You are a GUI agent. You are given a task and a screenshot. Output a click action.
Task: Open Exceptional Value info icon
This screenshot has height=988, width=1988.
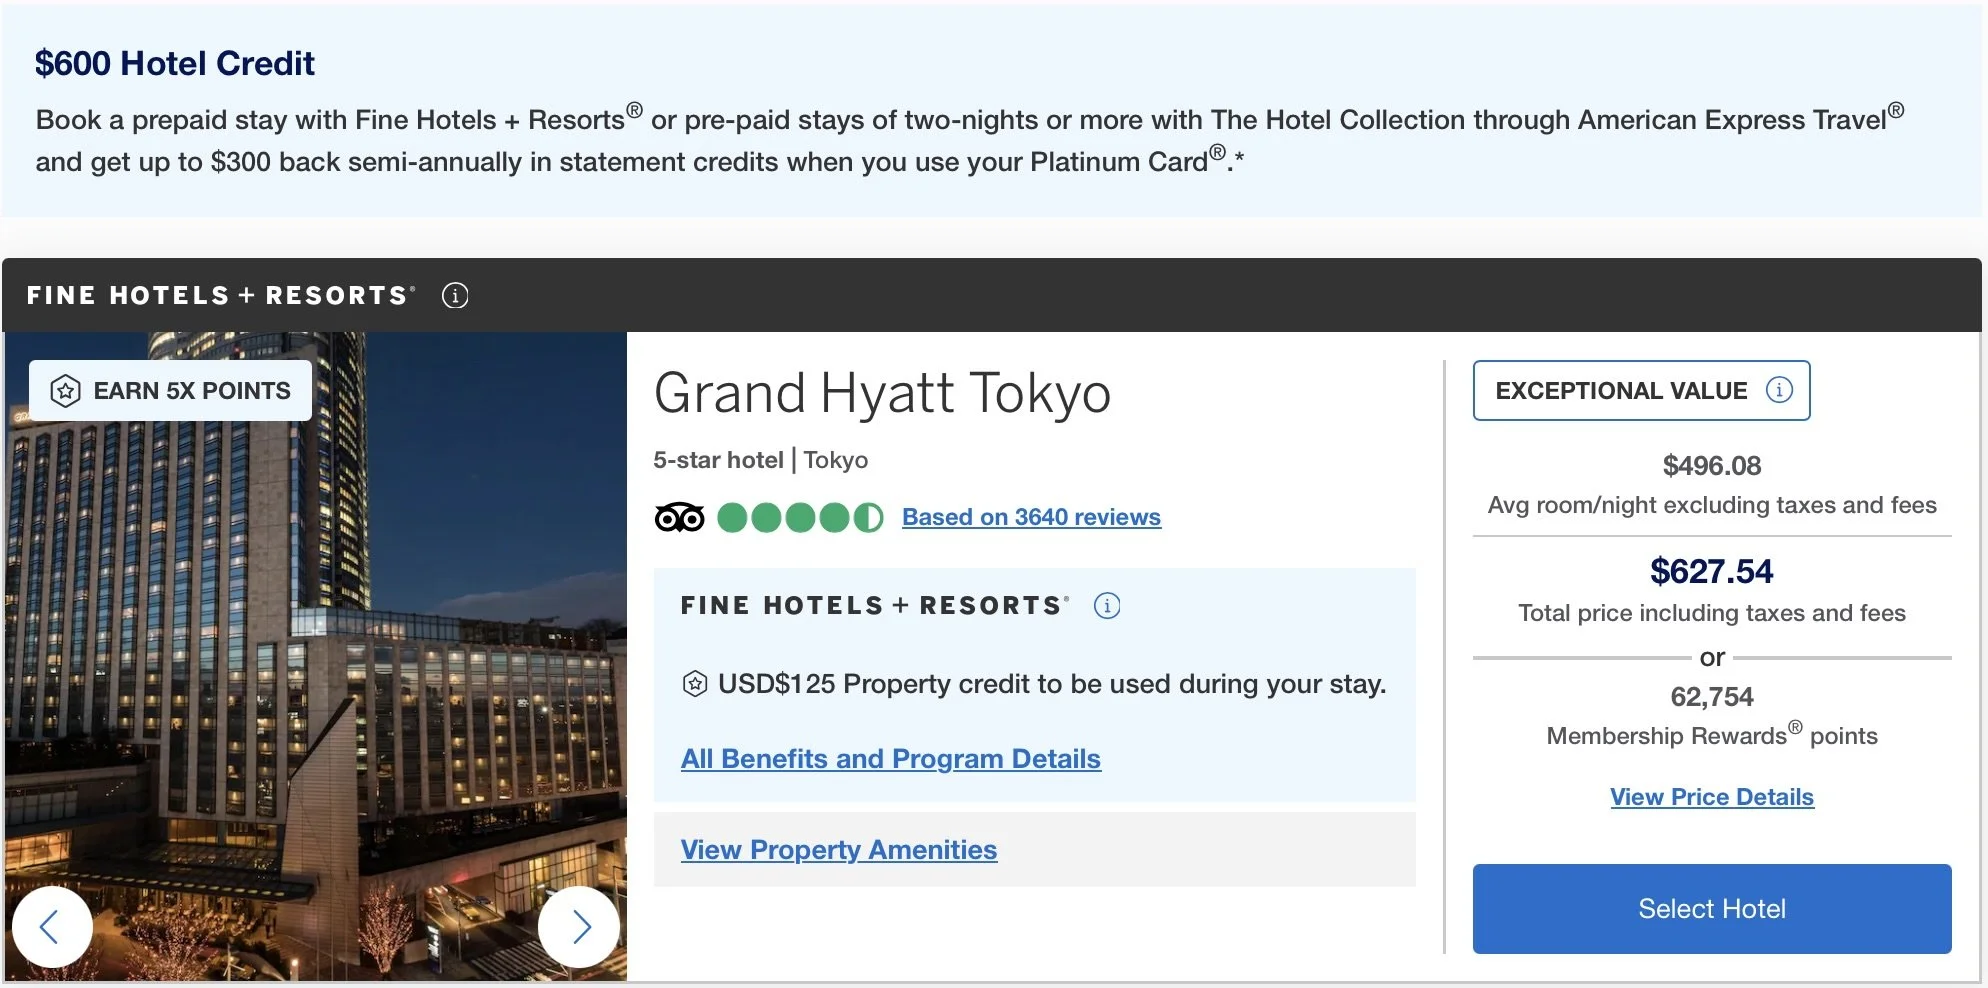[x=1779, y=390]
